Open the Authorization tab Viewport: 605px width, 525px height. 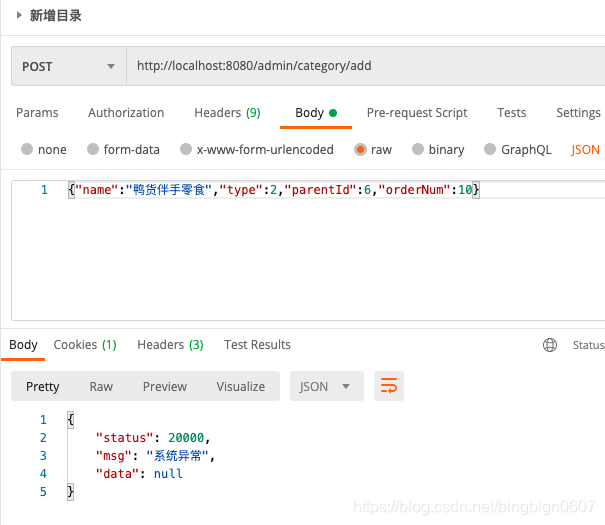coord(126,113)
